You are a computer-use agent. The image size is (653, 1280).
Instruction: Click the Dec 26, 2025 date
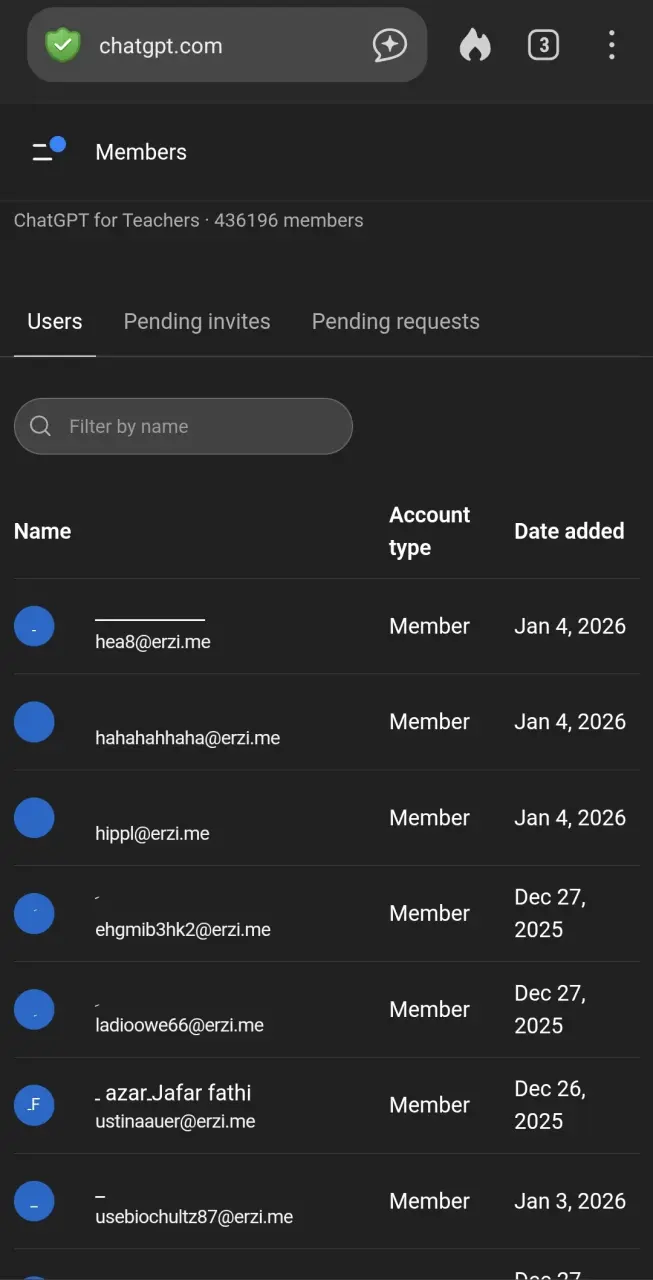[551, 1105]
